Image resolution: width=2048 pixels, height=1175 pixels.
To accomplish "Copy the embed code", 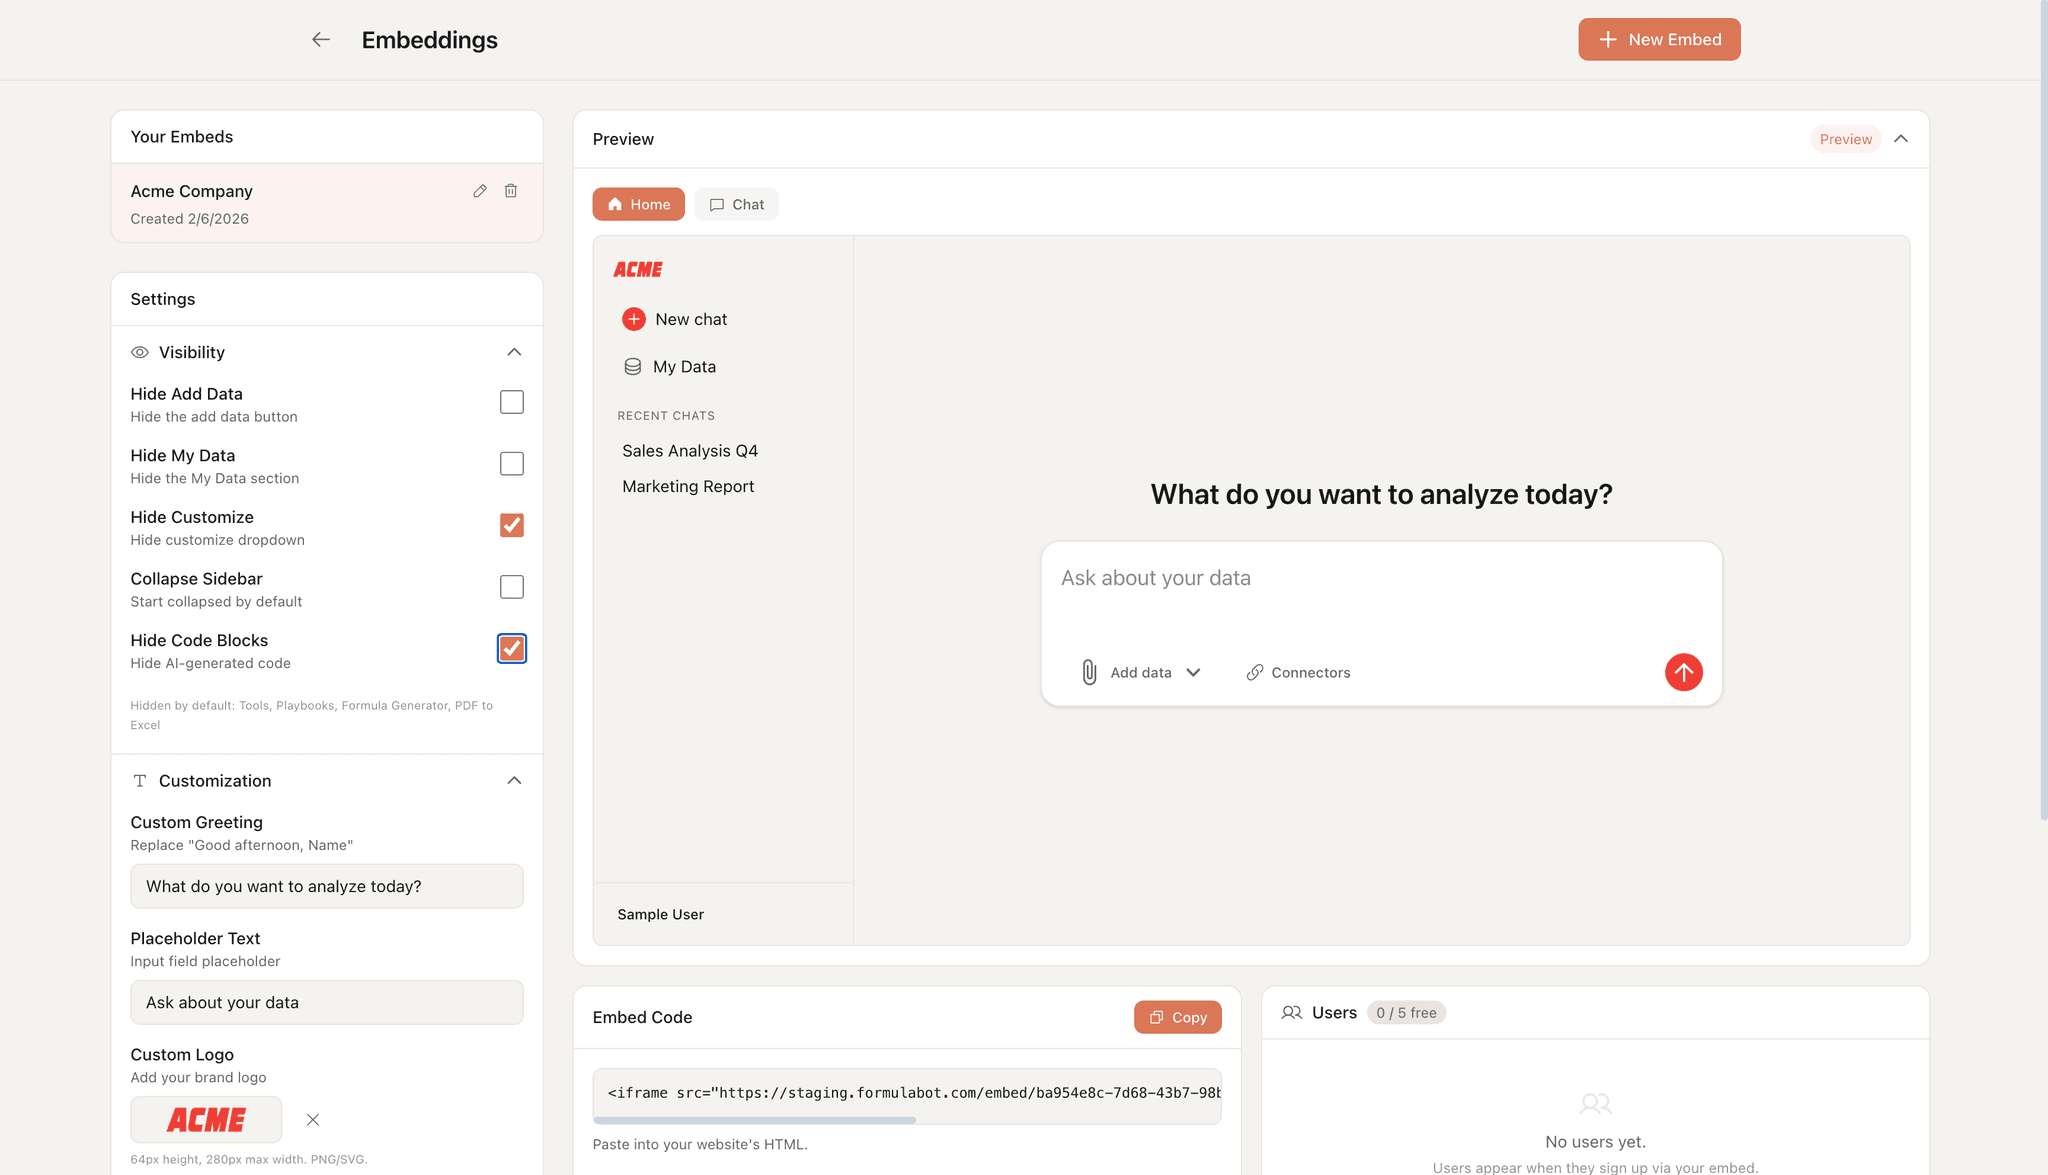I will (1177, 1017).
